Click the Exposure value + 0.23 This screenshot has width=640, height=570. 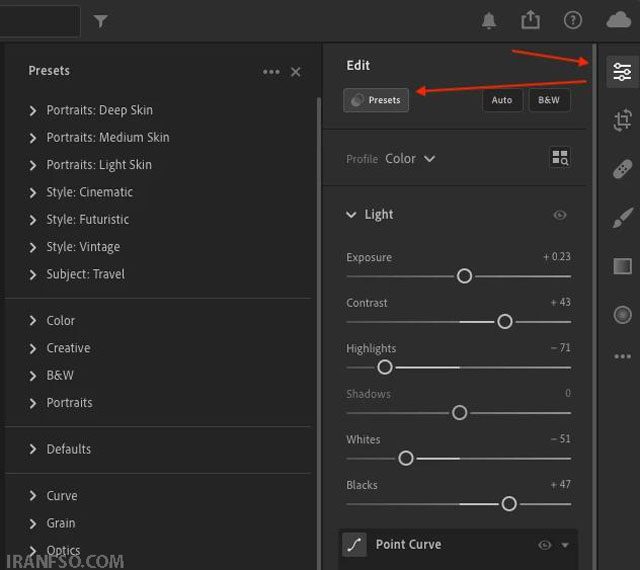(x=557, y=257)
